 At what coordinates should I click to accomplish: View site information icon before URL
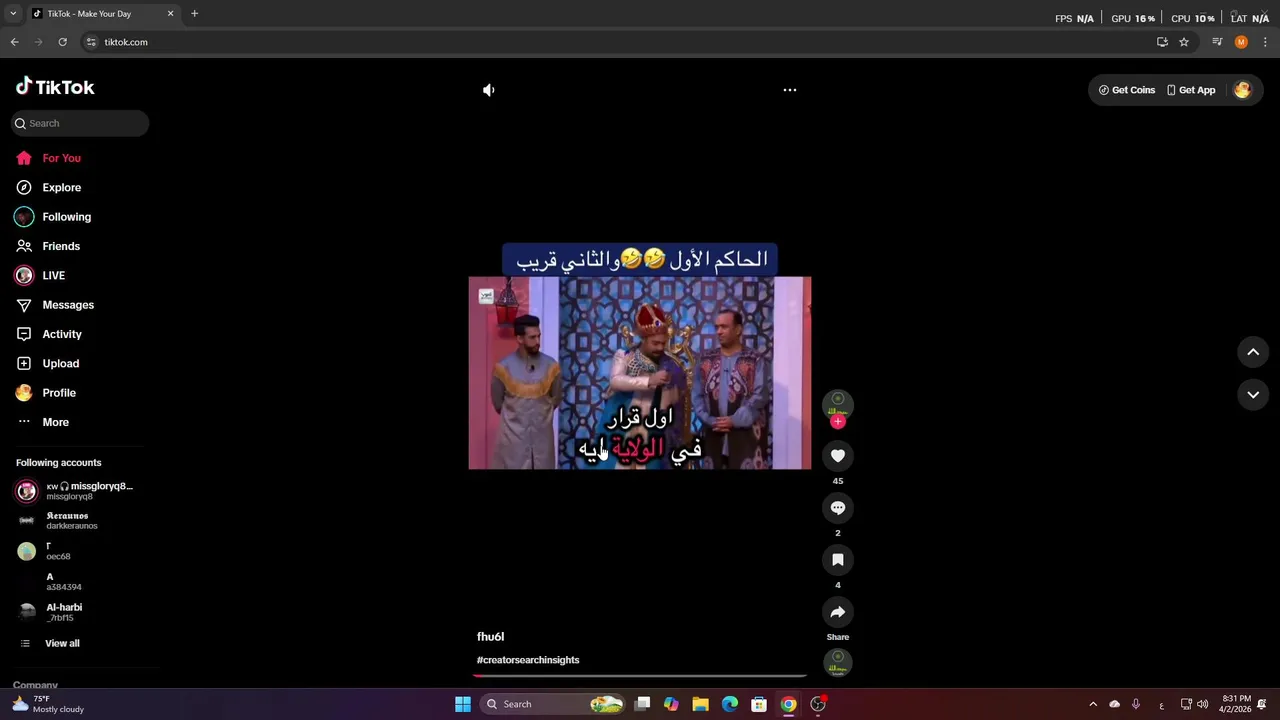pos(91,42)
